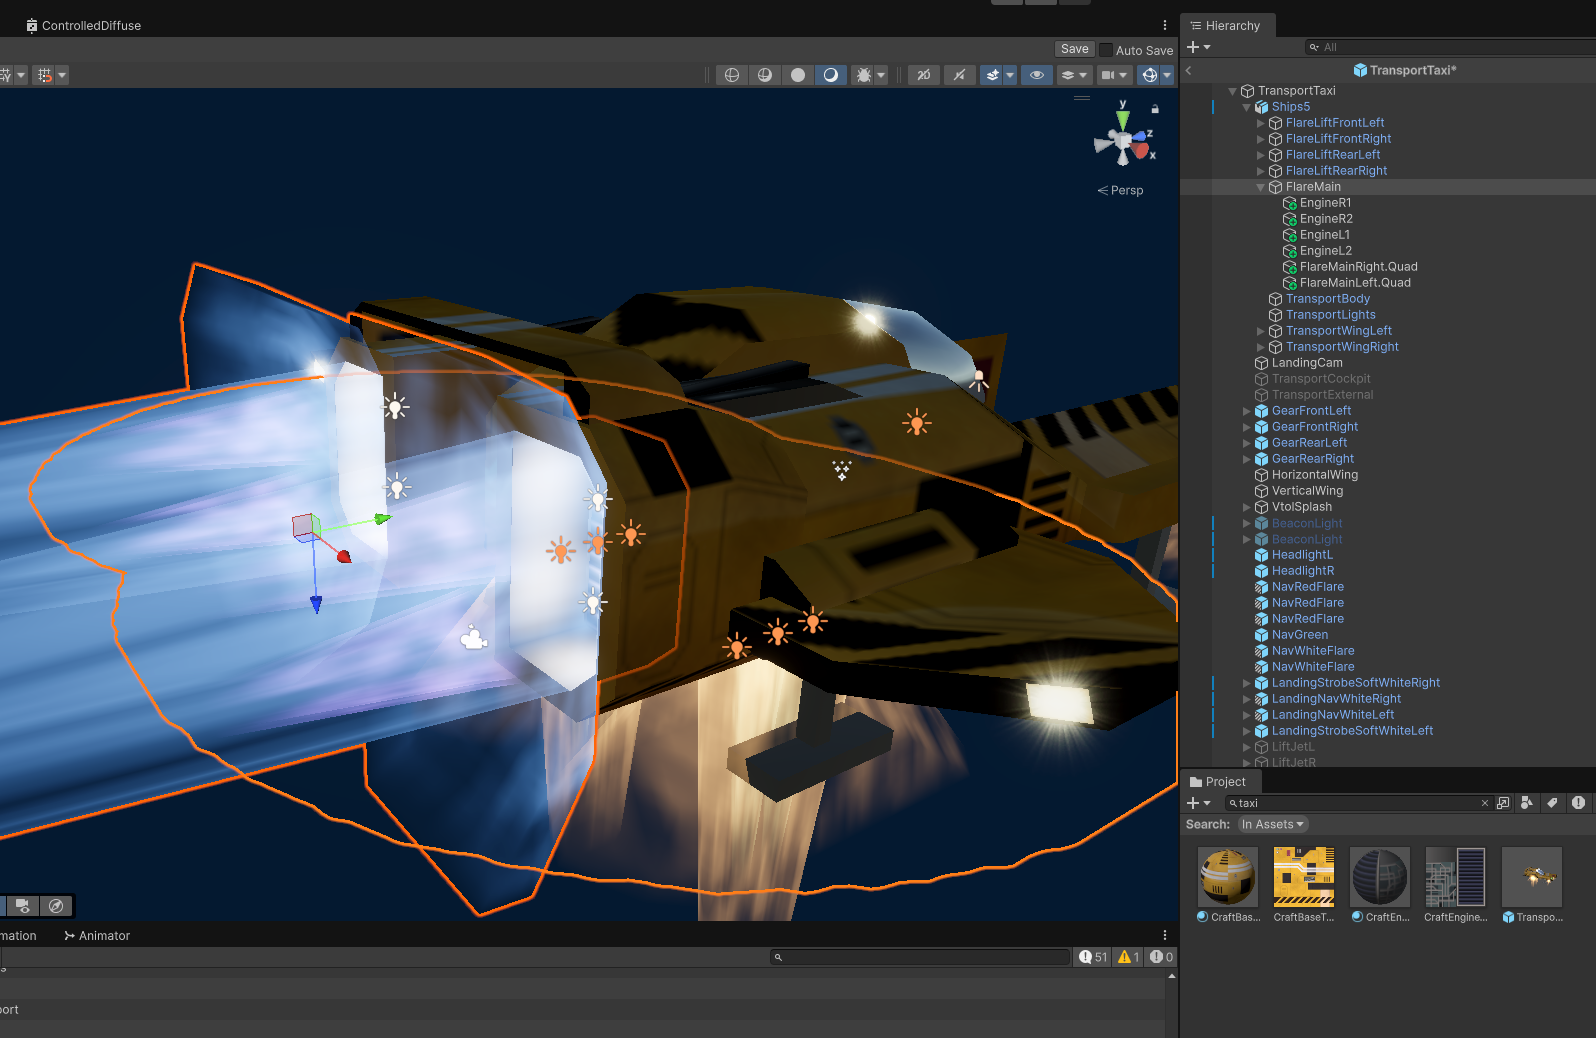The height and width of the screenshot is (1038, 1596).
Task: Open debug draw mode dropdown arrow
Action: point(881,75)
